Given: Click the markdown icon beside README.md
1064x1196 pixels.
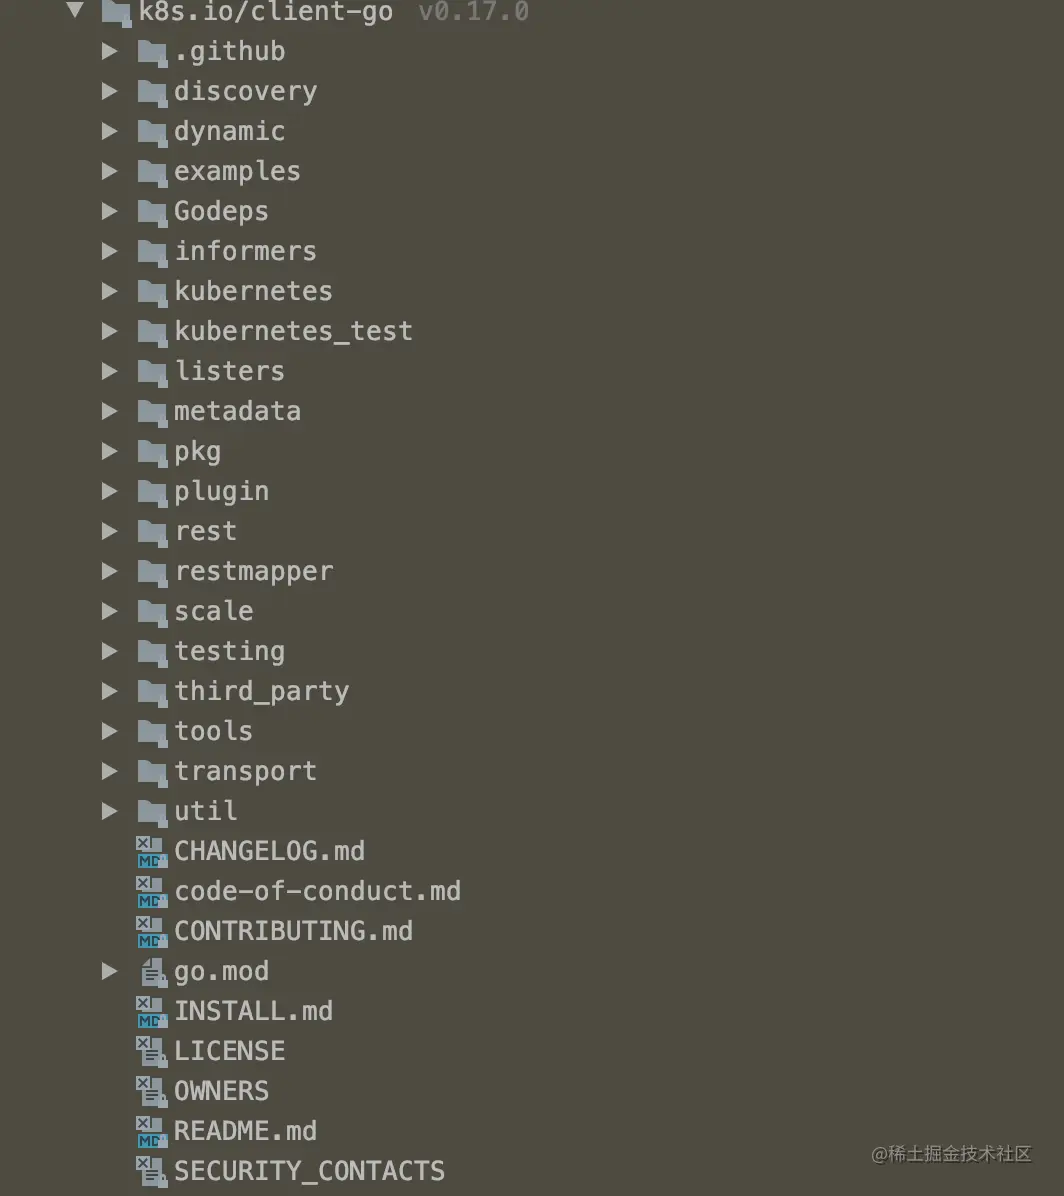Looking at the screenshot, I should (150, 1130).
